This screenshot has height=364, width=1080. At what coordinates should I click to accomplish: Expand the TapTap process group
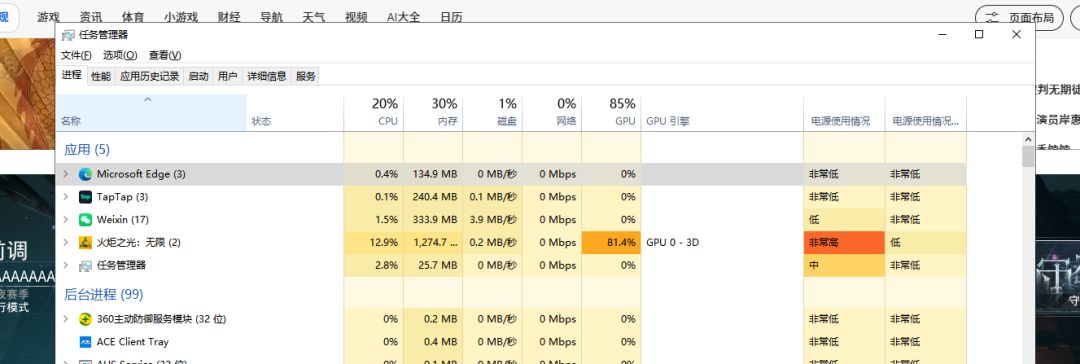pos(66,197)
